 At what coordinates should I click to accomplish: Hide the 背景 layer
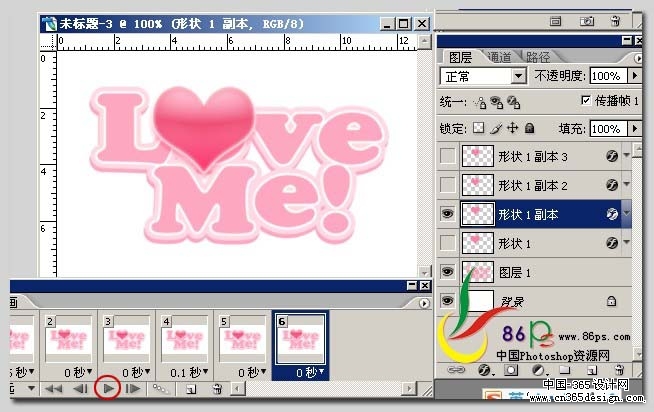(x=448, y=301)
